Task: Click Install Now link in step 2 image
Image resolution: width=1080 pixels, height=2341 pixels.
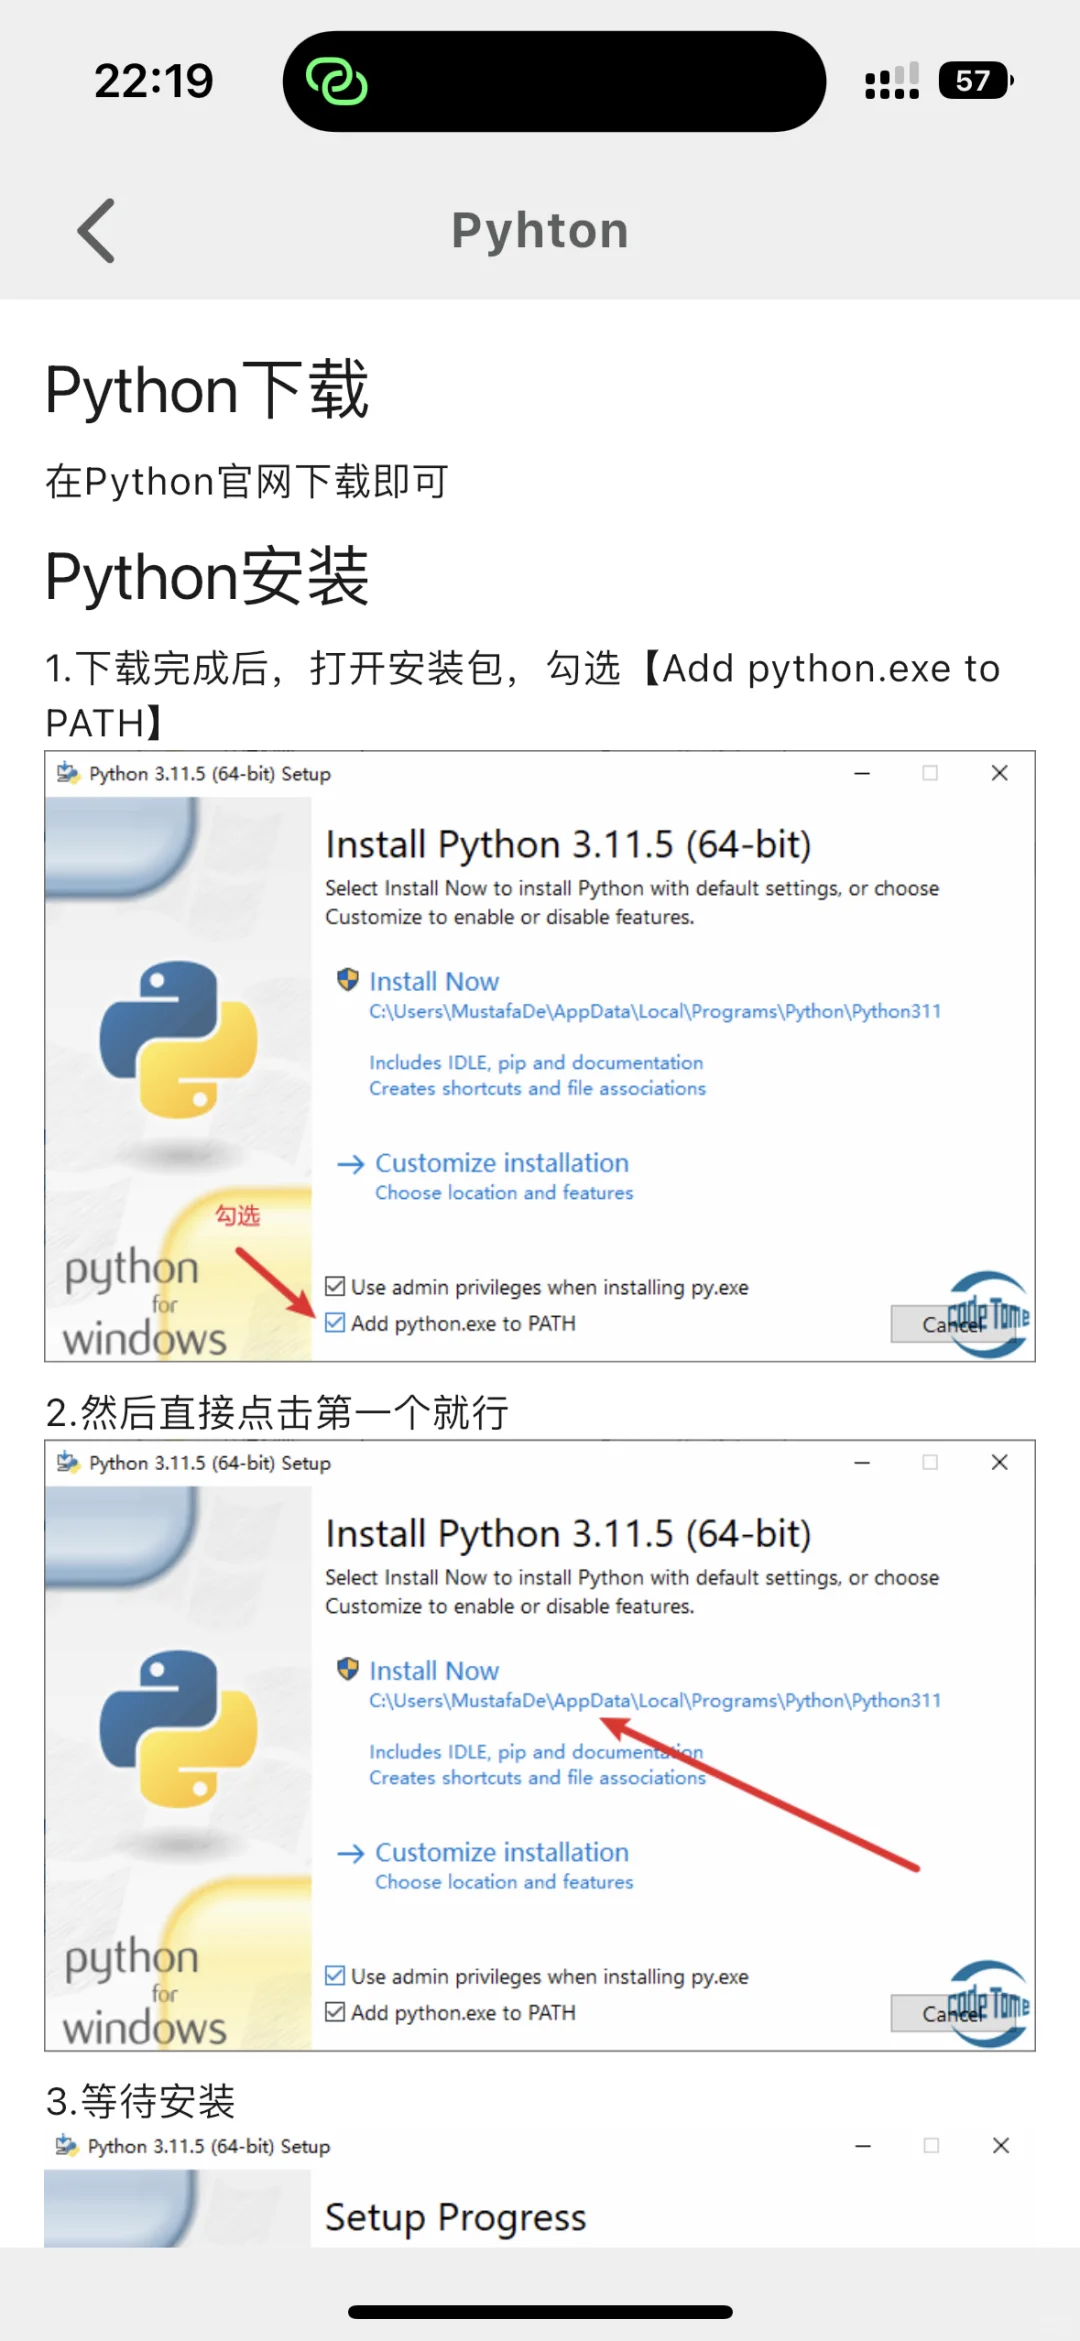Action: pyautogui.click(x=434, y=1670)
